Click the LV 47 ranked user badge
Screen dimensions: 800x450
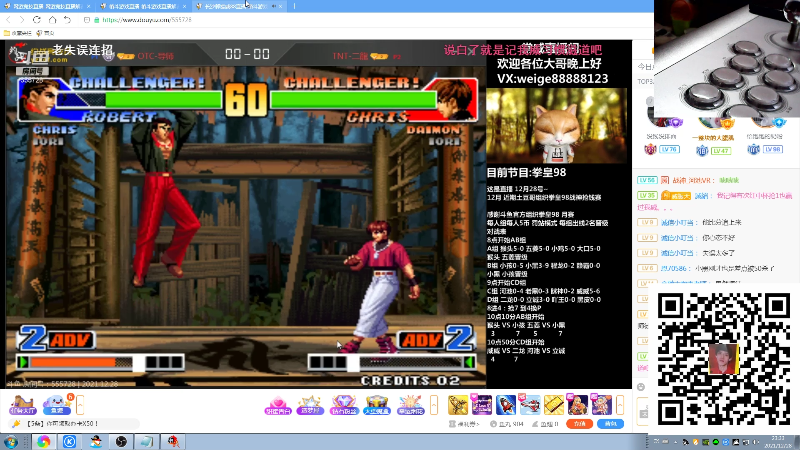721,151
